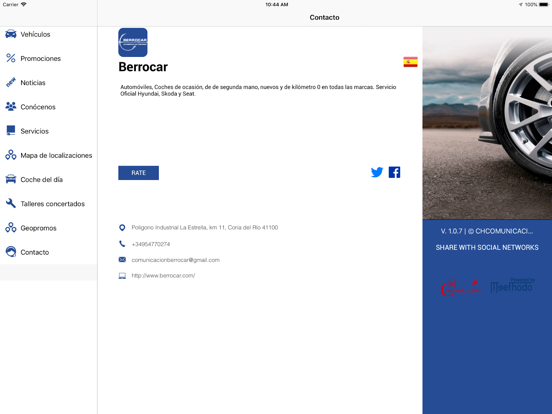Tap the V. 1.0.7 copyright text

pos(487,231)
